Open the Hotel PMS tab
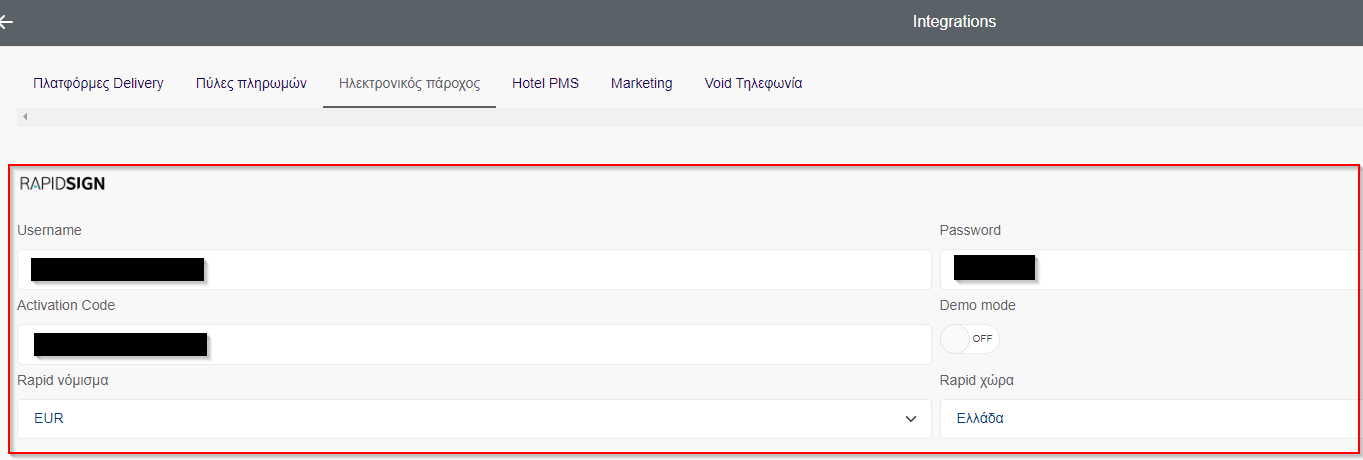This screenshot has width=1363, height=460. pos(545,83)
